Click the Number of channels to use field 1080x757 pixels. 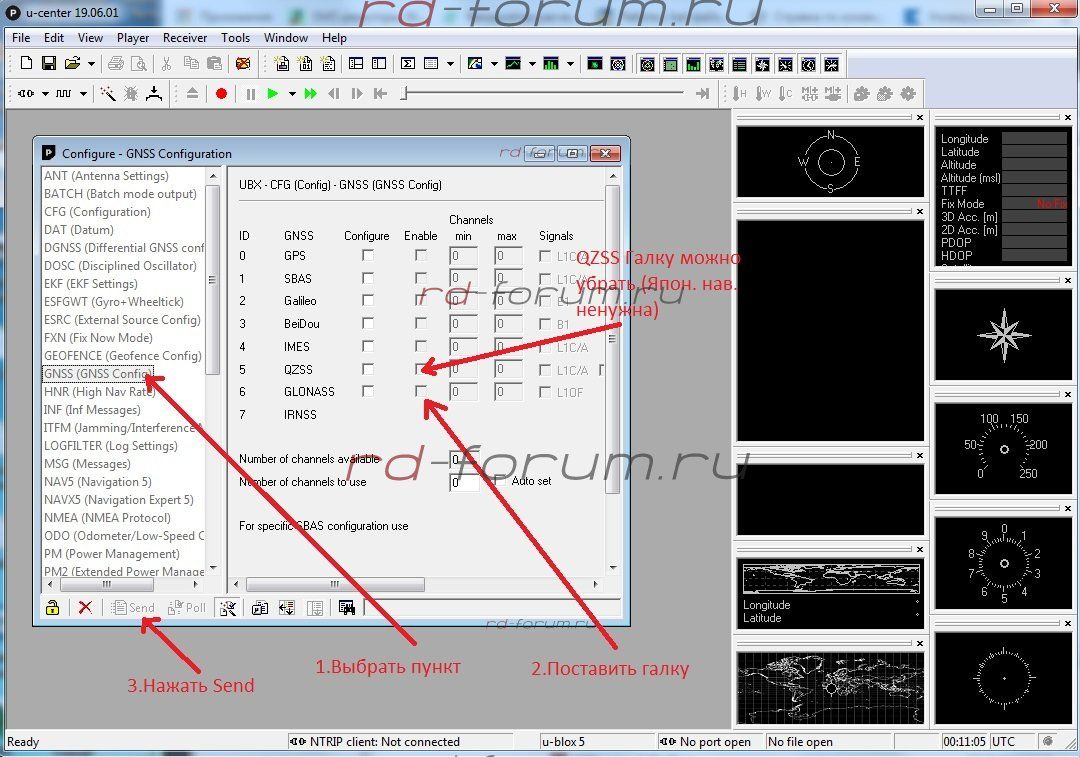tap(464, 482)
